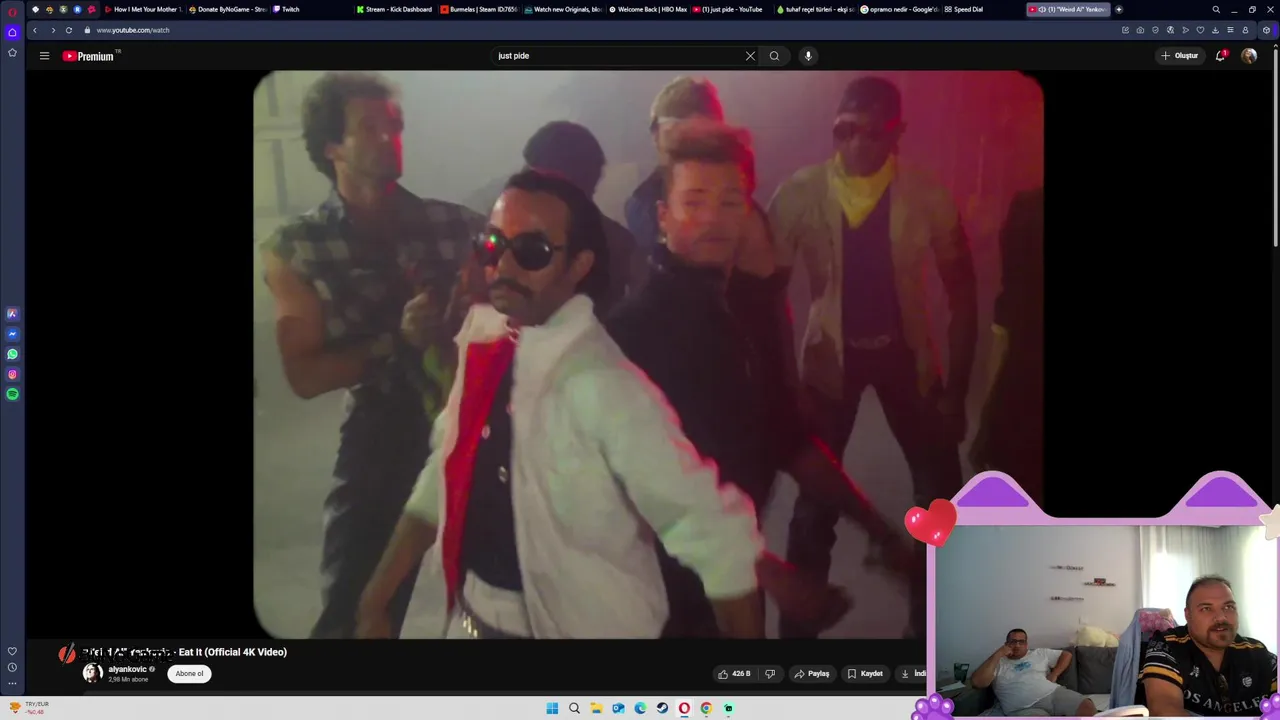Switch to Speed Dial tab
Viewport: 1280px width, 720px height.
[x=984, y=9]
